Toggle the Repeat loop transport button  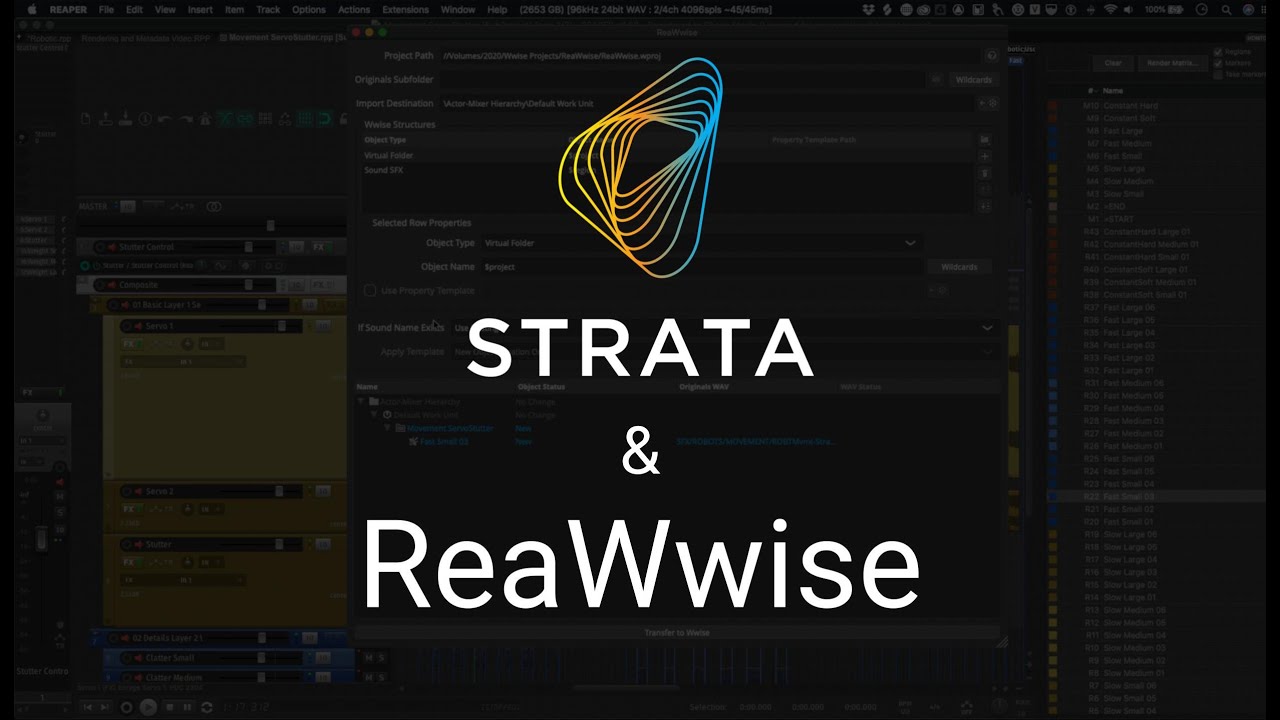(207, 707)
